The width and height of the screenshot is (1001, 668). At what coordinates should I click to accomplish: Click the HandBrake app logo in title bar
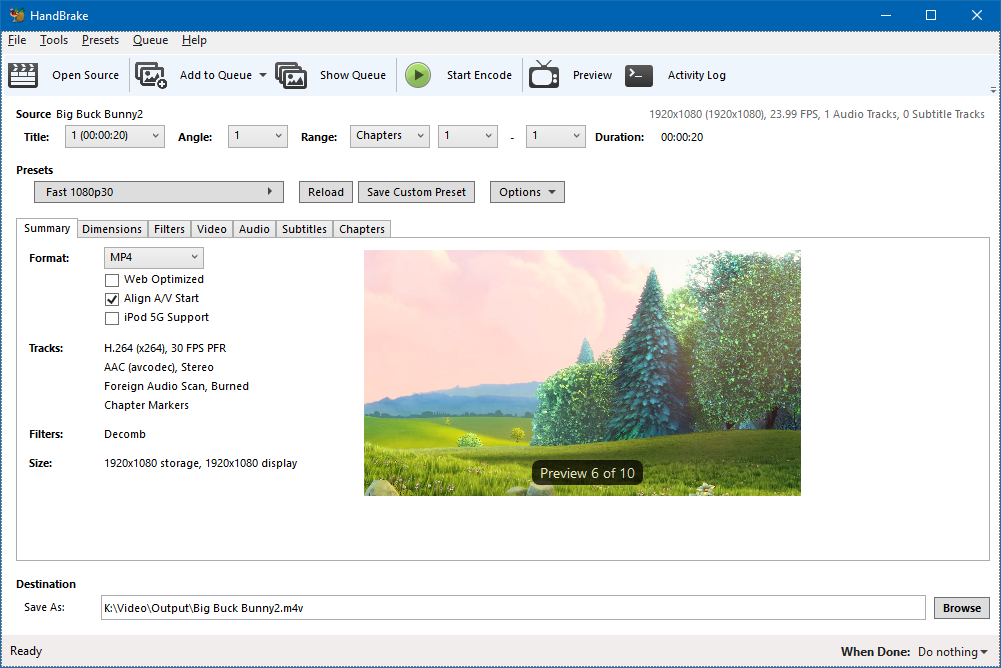point(17,15)
